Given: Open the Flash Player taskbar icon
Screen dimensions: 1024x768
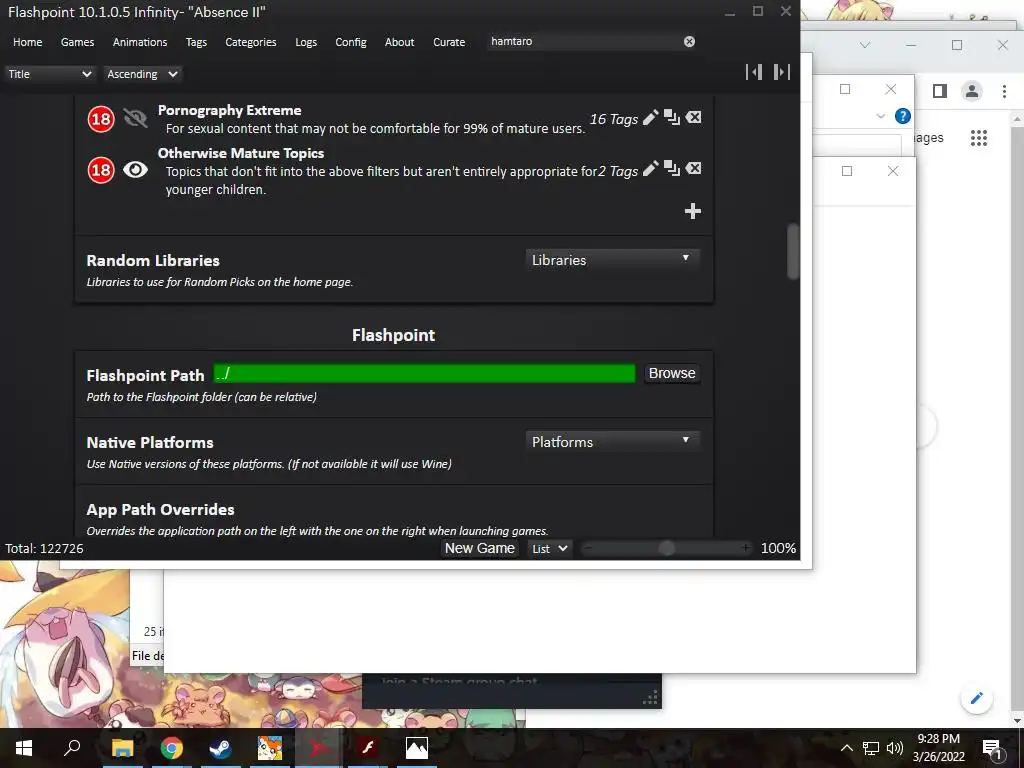Looking at the screenshot, I should click(x=368, y=748).
